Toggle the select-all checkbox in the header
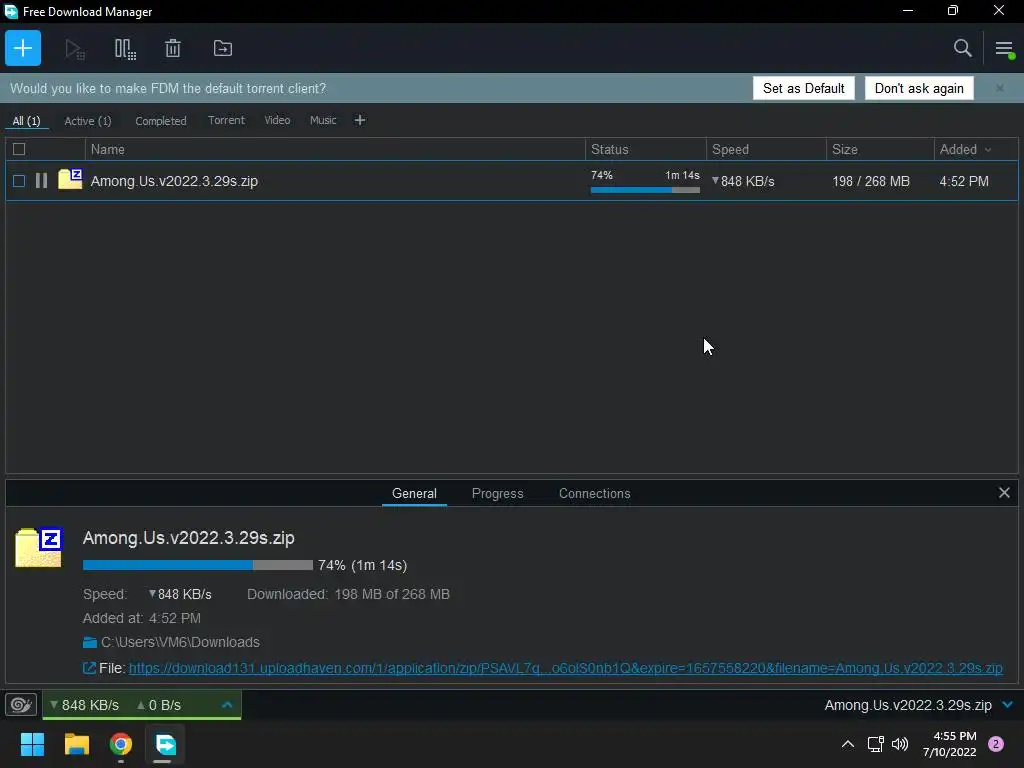The height and width of the screenshot is (768, 1024). click(19, 150)
